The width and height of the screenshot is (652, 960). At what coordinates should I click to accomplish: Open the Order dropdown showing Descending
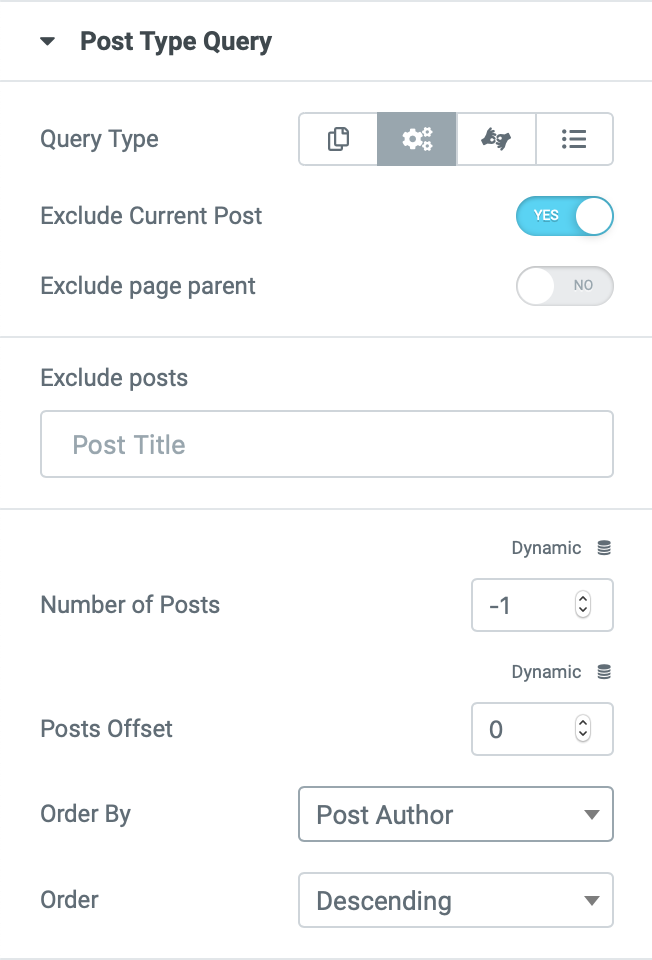(455, 901)
